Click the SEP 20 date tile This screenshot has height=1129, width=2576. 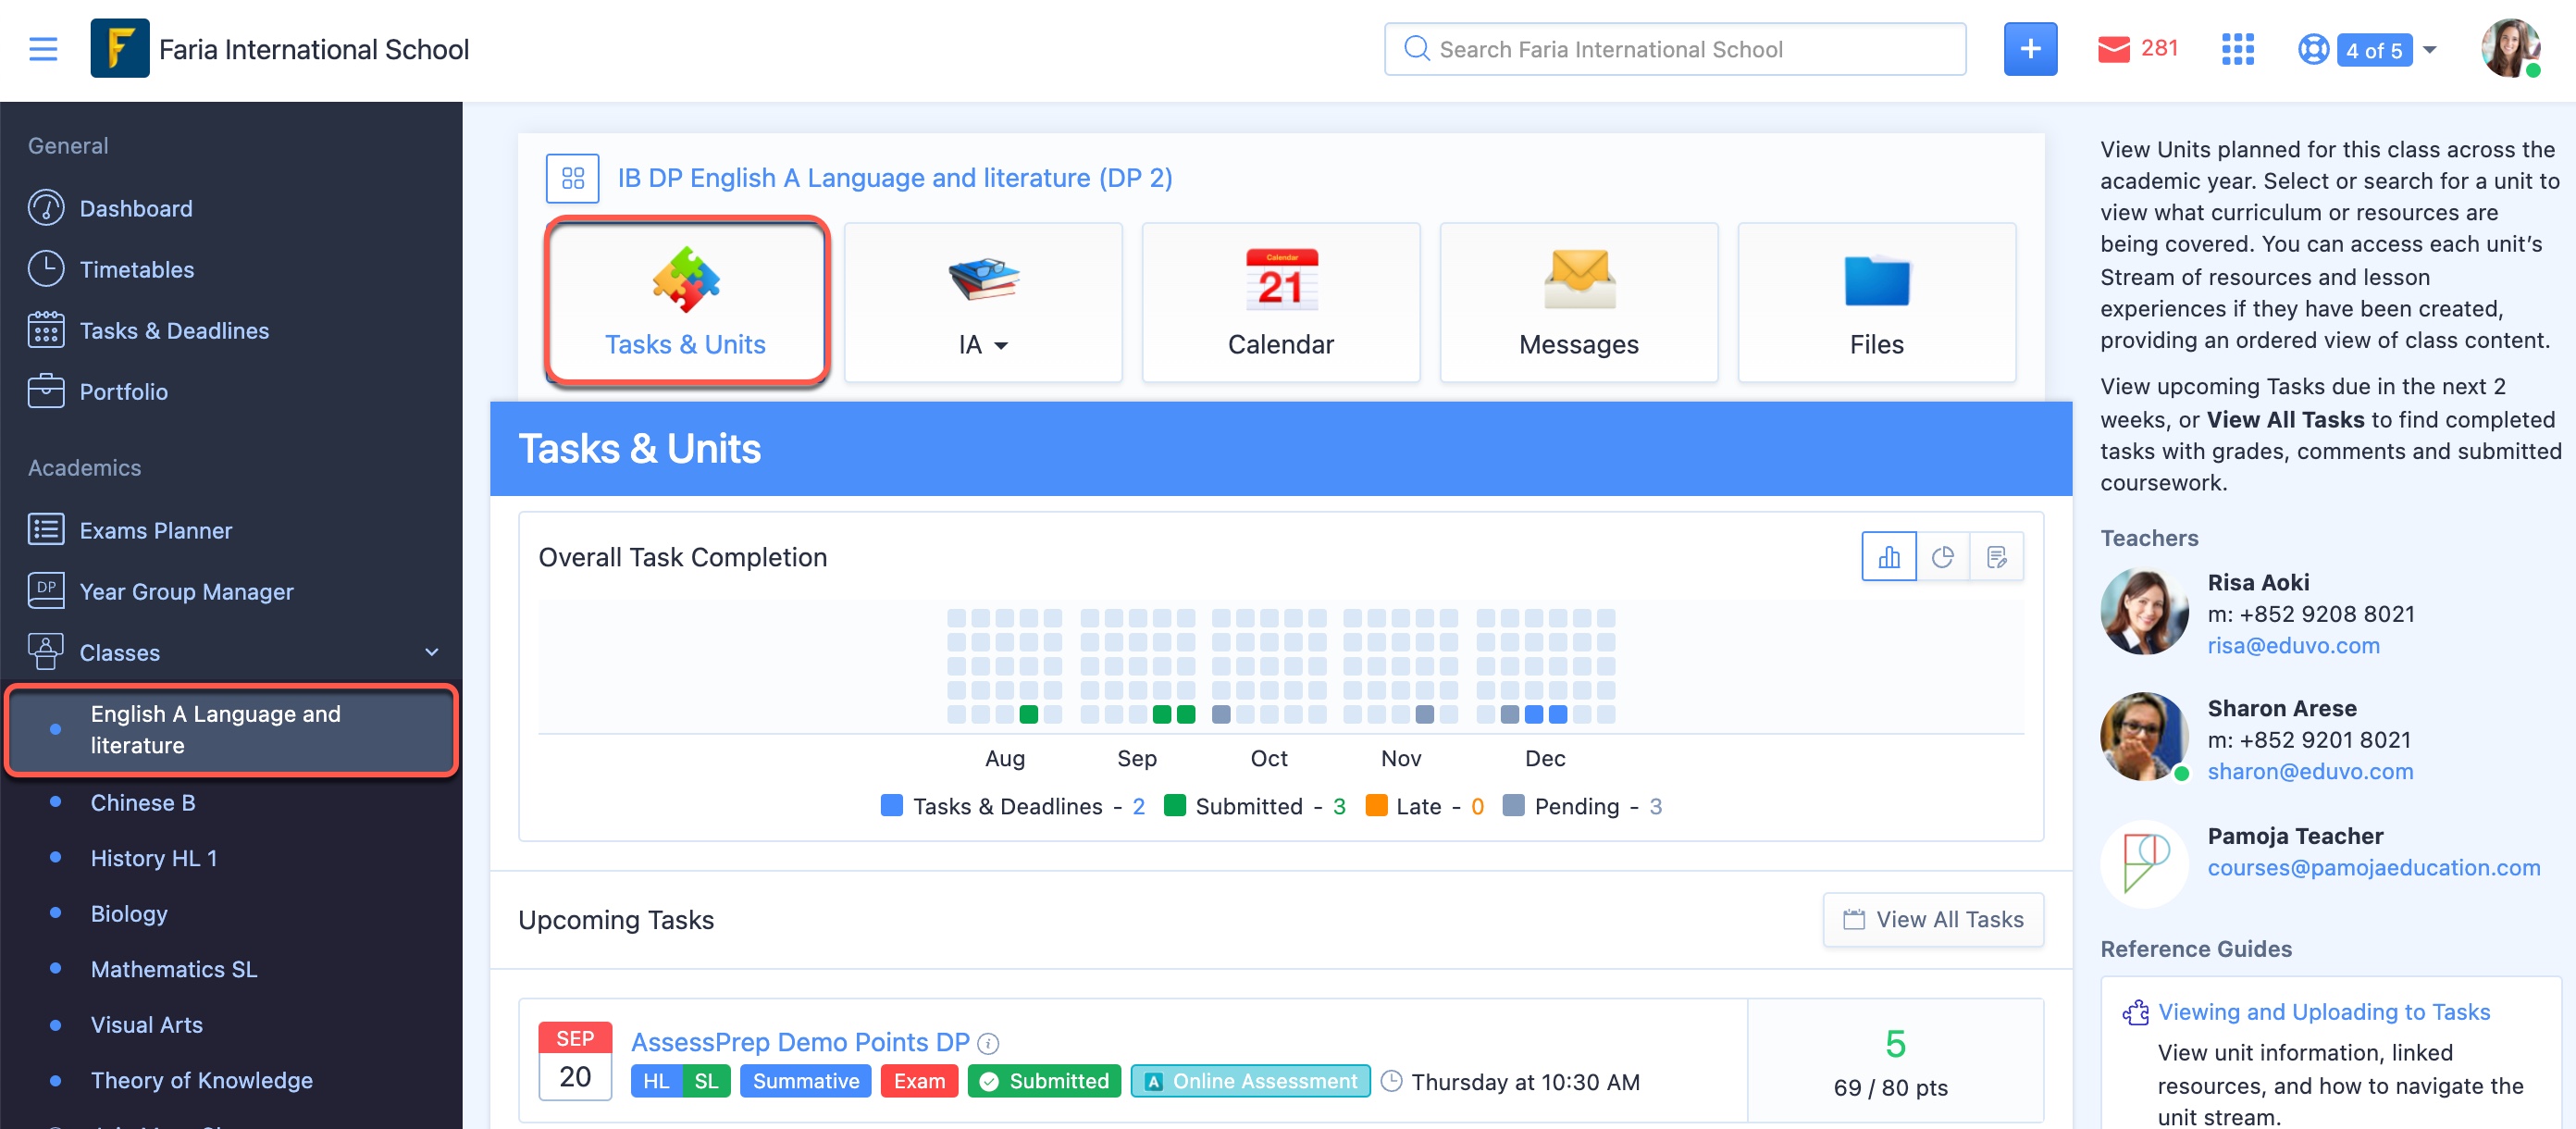[575, 1060]
